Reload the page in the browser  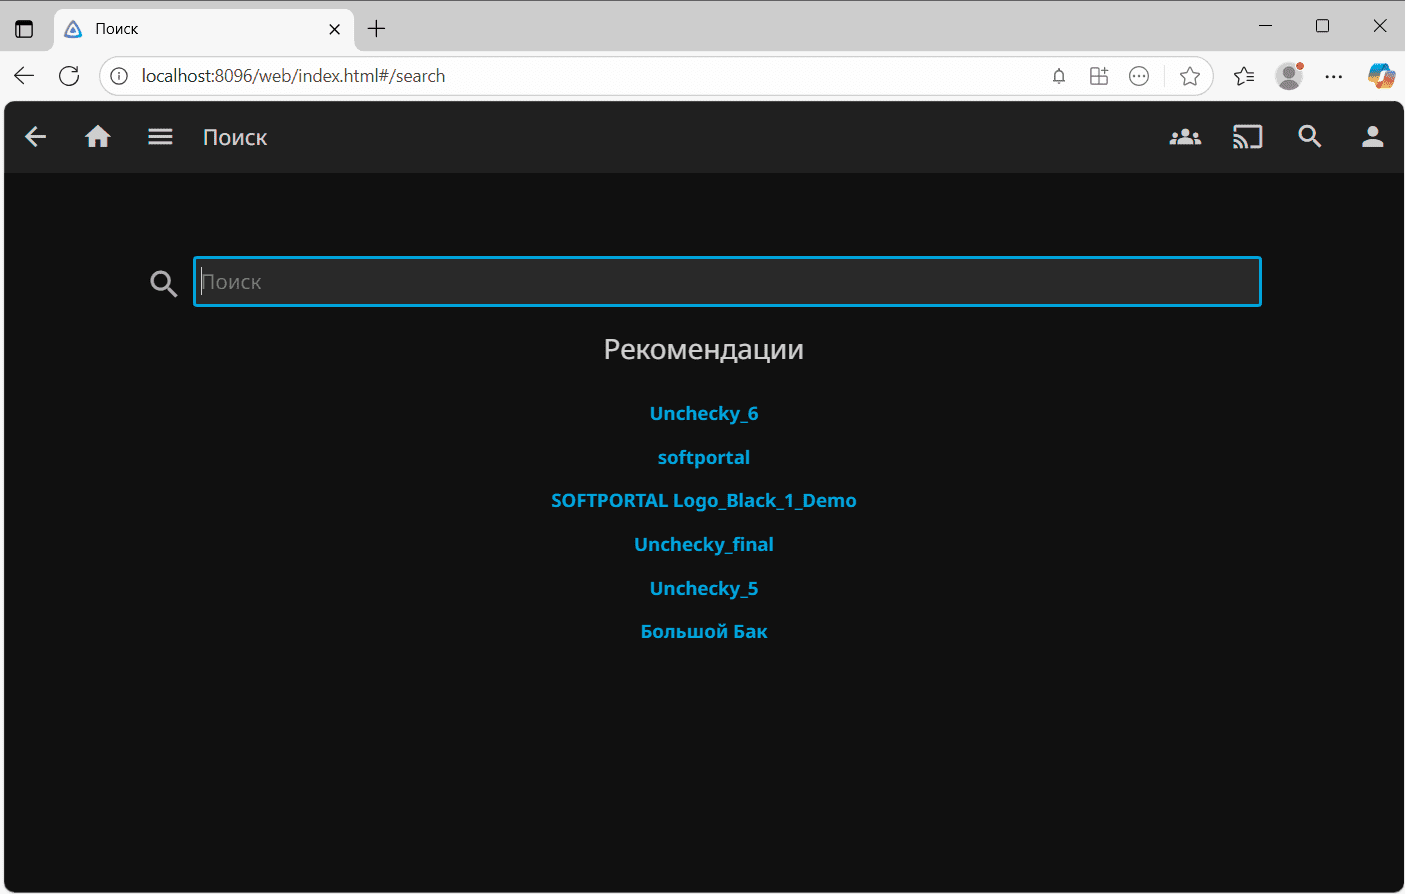tap(69, 76)
